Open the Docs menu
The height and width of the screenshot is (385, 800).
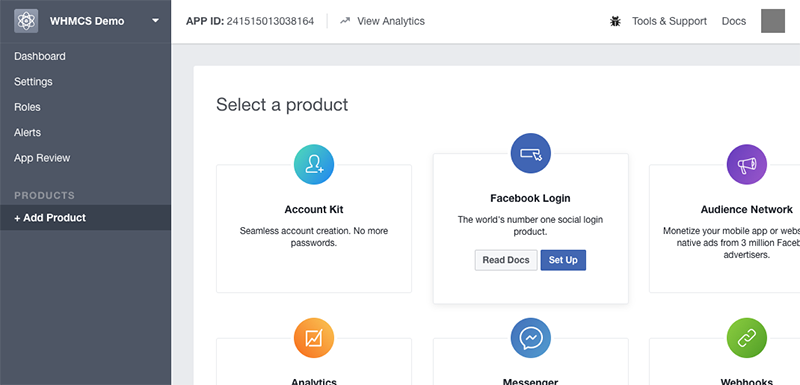[x=734, y=21]
